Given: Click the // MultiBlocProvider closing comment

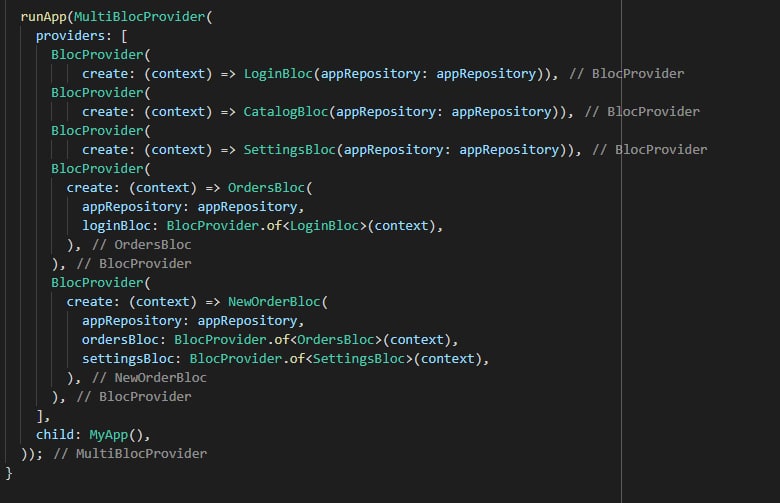Looking at the screenshot, I should pyautogui.click(x=130, y=454).
